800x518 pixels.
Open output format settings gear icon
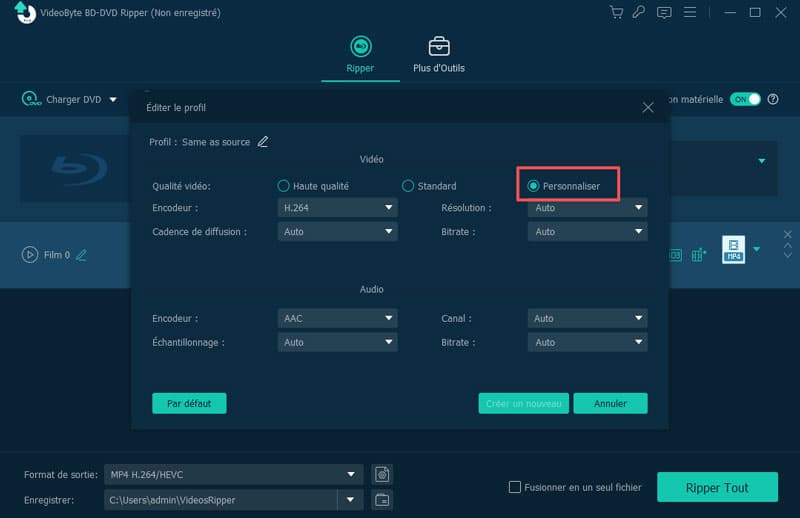[x=381, y=474]
